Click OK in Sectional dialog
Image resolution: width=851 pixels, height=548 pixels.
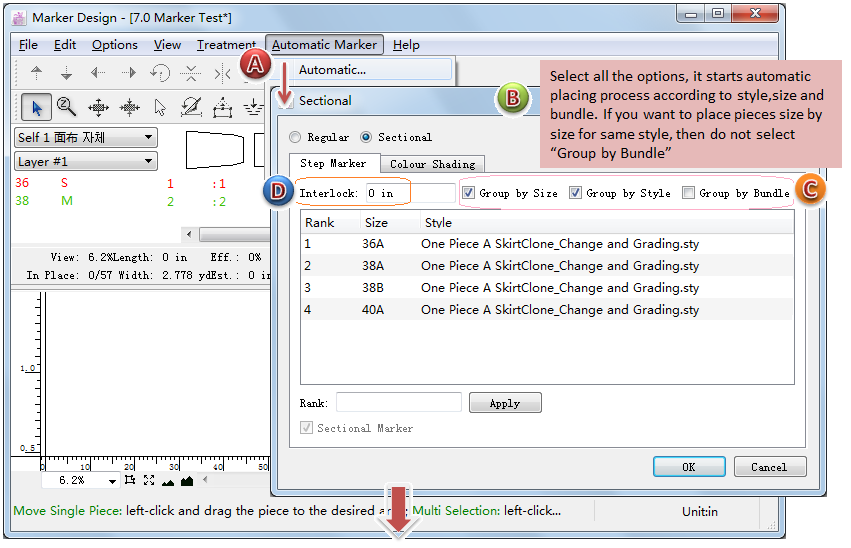pos(688,467)
